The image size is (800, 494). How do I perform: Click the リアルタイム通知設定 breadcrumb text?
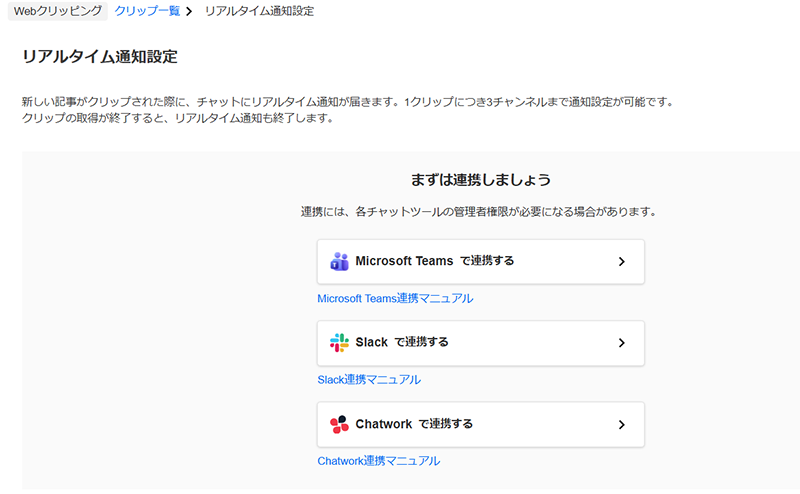pos(260,11)
